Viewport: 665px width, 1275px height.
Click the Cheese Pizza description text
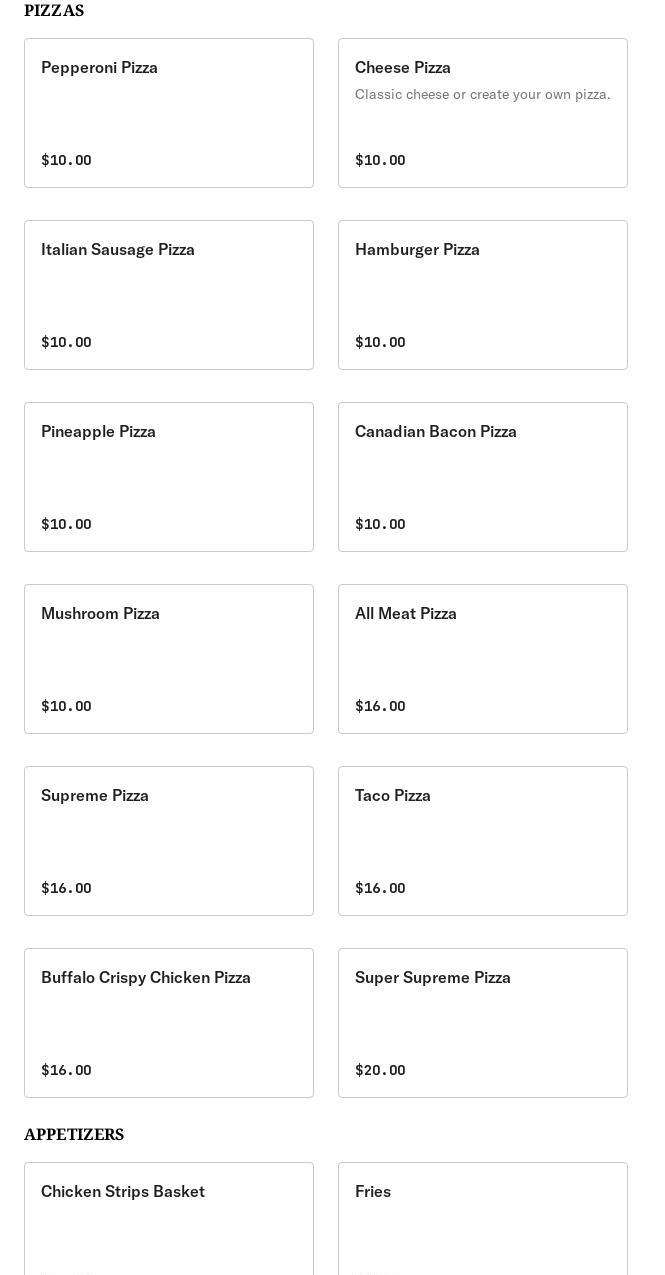click(482, 94)
